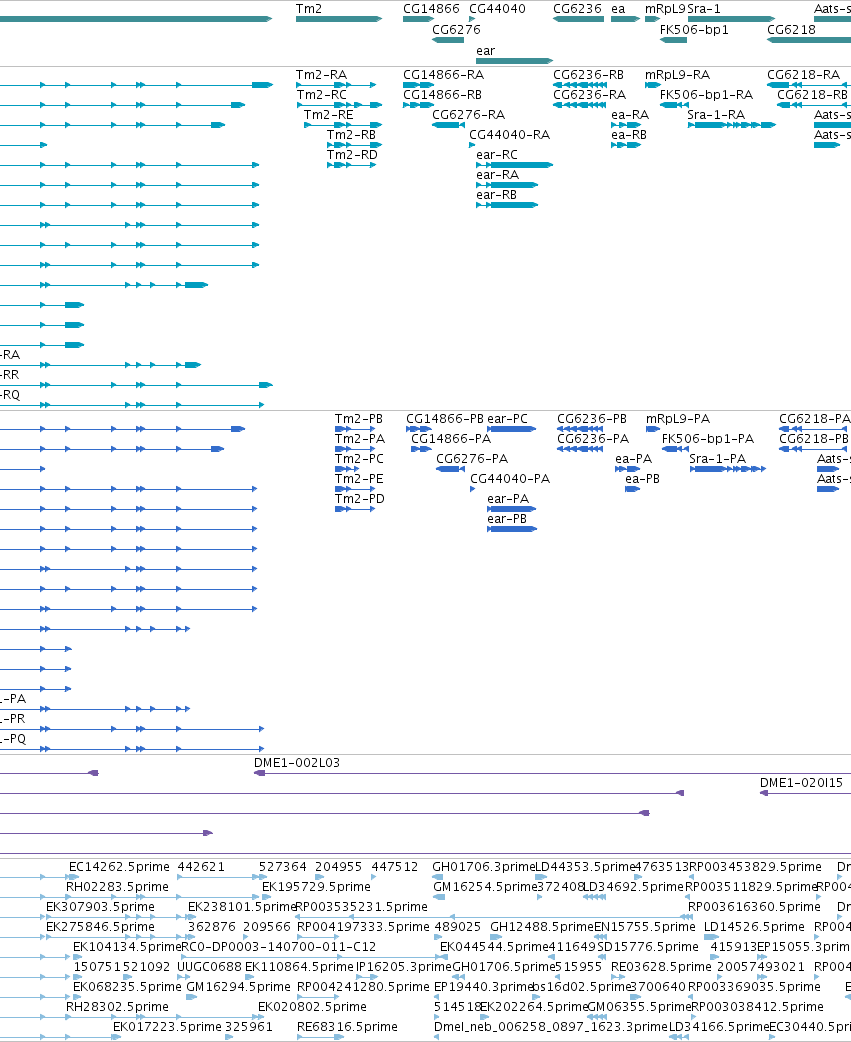851x1042 pixels.
Task: Click the ear-PB protein label
Action: pos(507,518)
